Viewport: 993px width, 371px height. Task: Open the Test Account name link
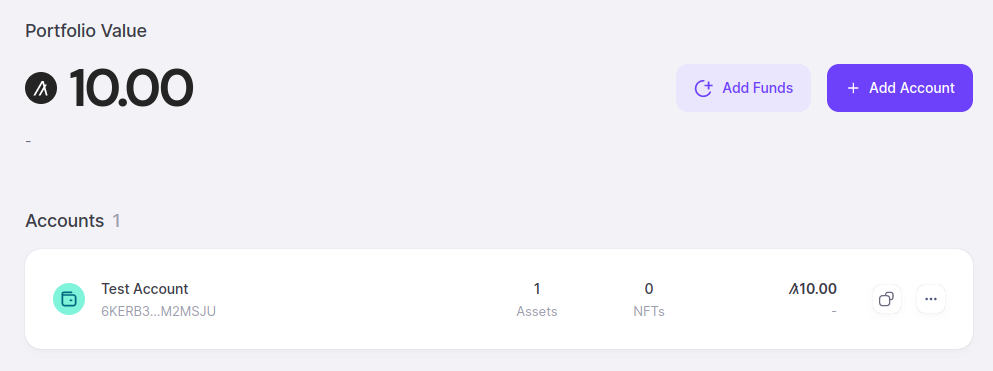[x=145, y=289]
